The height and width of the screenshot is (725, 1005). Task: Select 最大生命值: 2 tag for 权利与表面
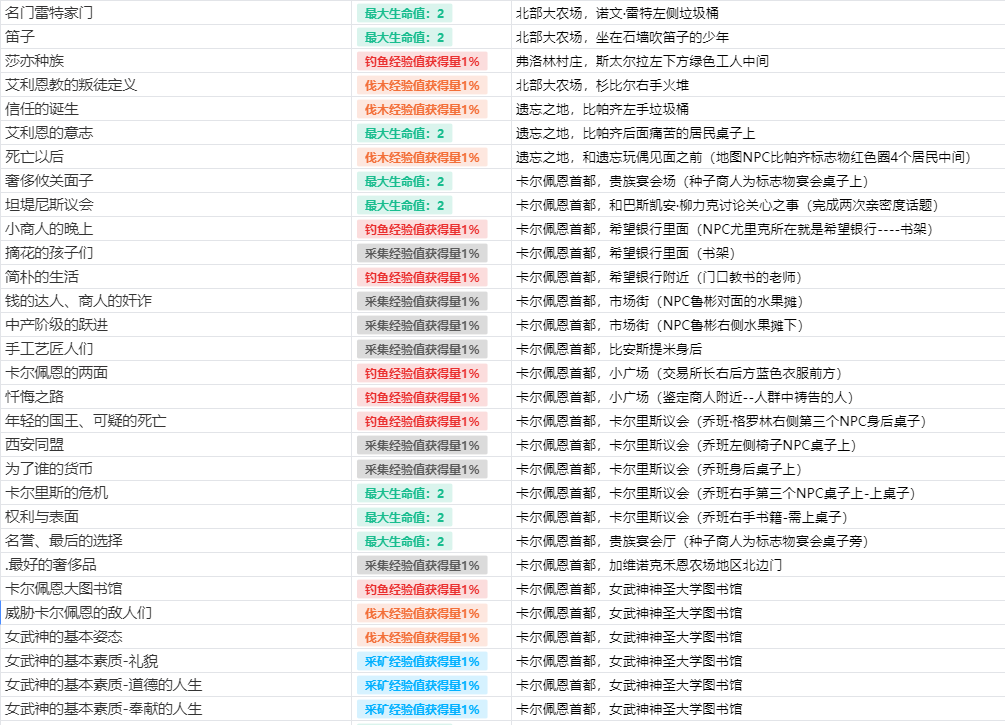[x=404, y=517]
